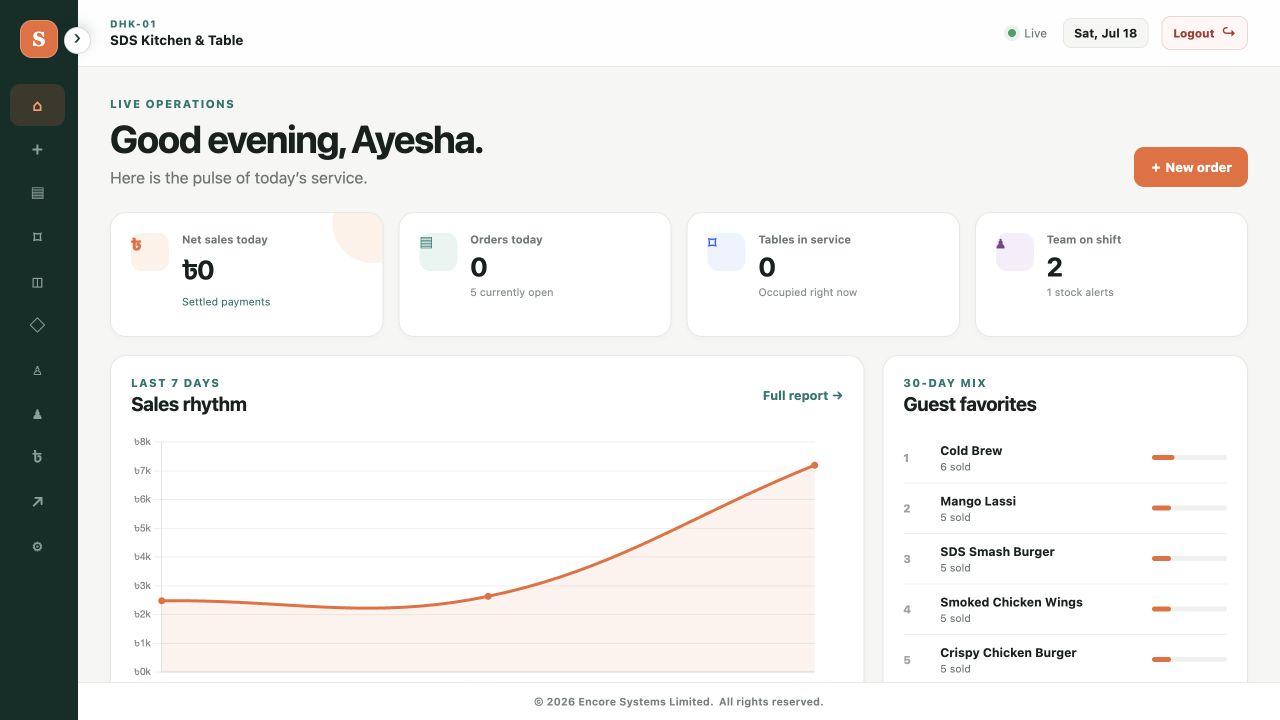
Task: Click the Good evening, Ayesha greeting
Action: (297, 140)
